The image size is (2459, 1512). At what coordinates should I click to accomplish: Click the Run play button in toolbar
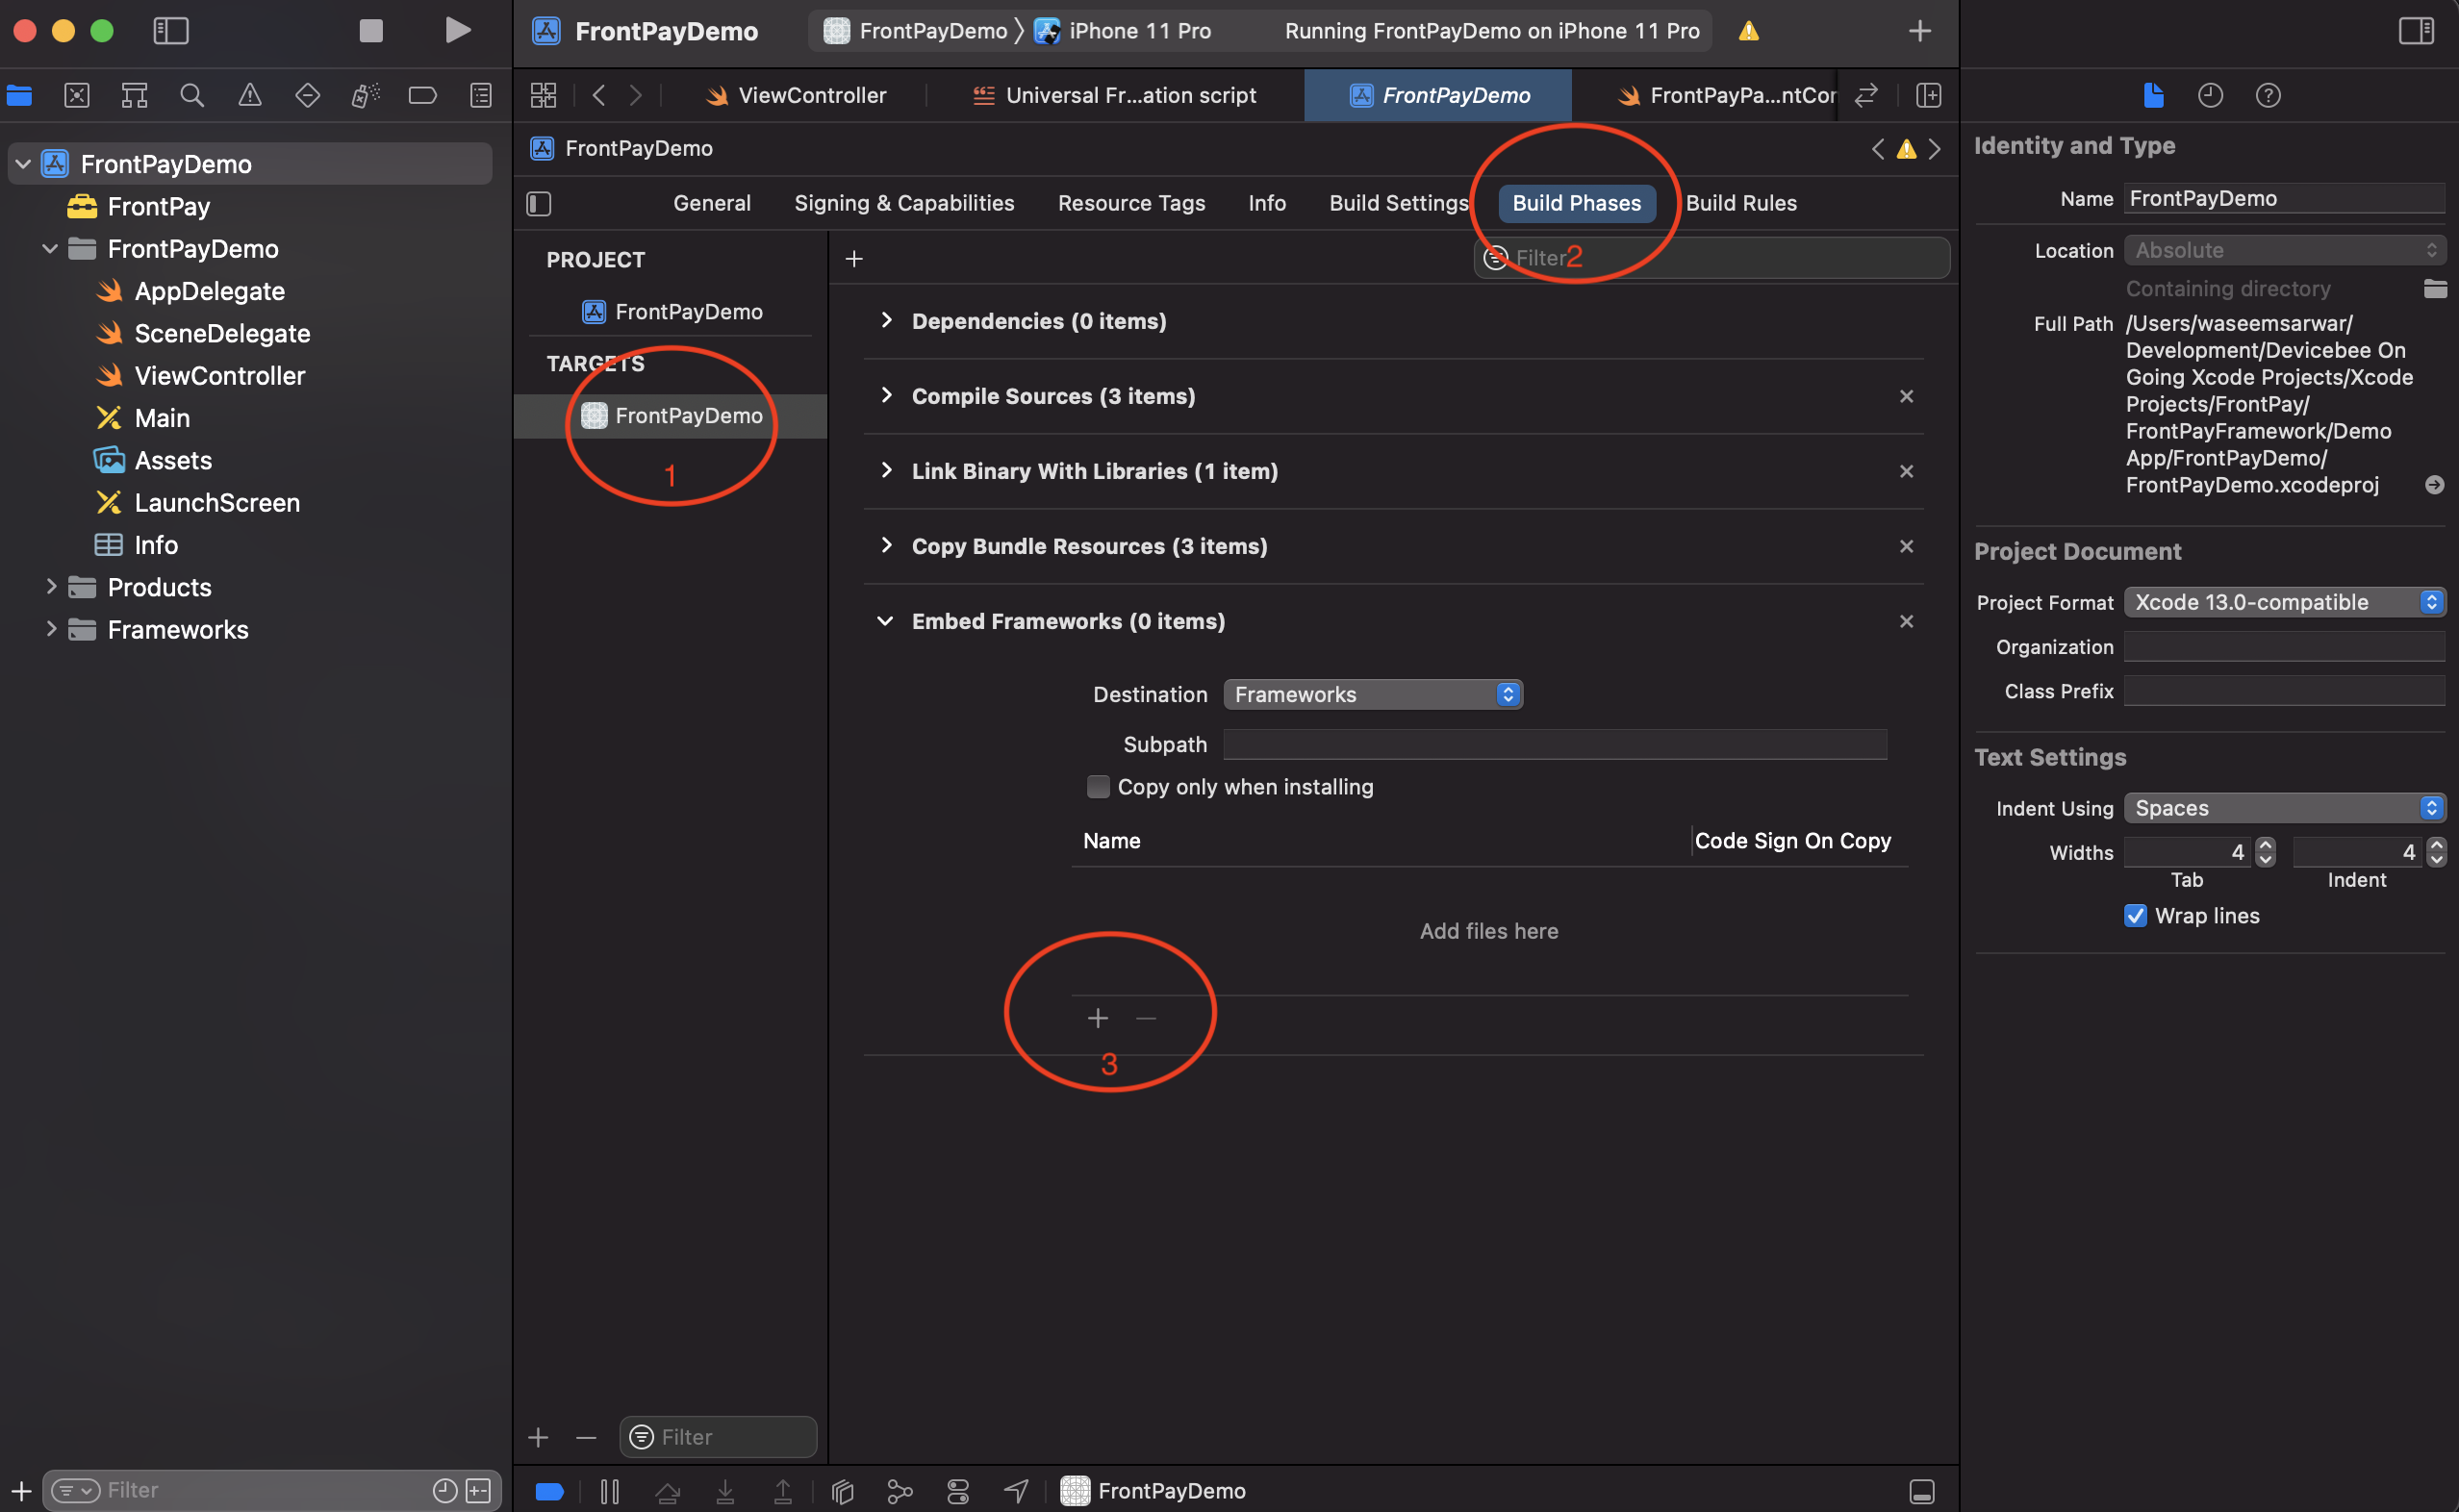pyautogui.click(x=457, y=30)
